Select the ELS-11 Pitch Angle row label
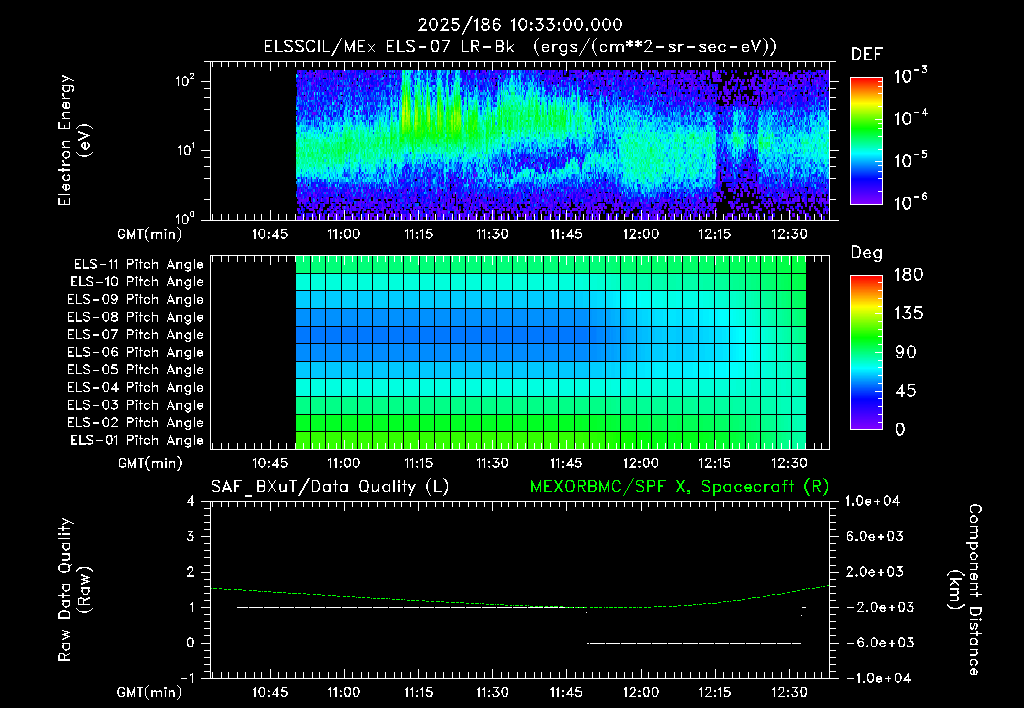 coord(138,265)
